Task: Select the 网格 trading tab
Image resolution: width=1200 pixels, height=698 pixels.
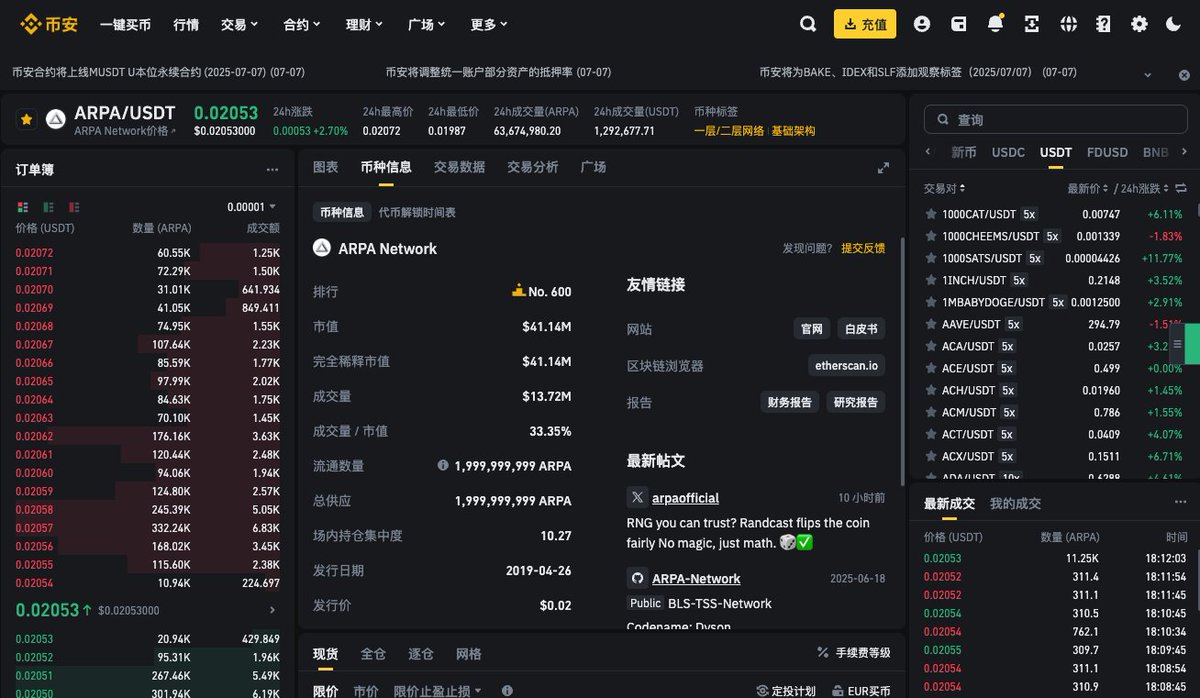Action: pos(468,654)
